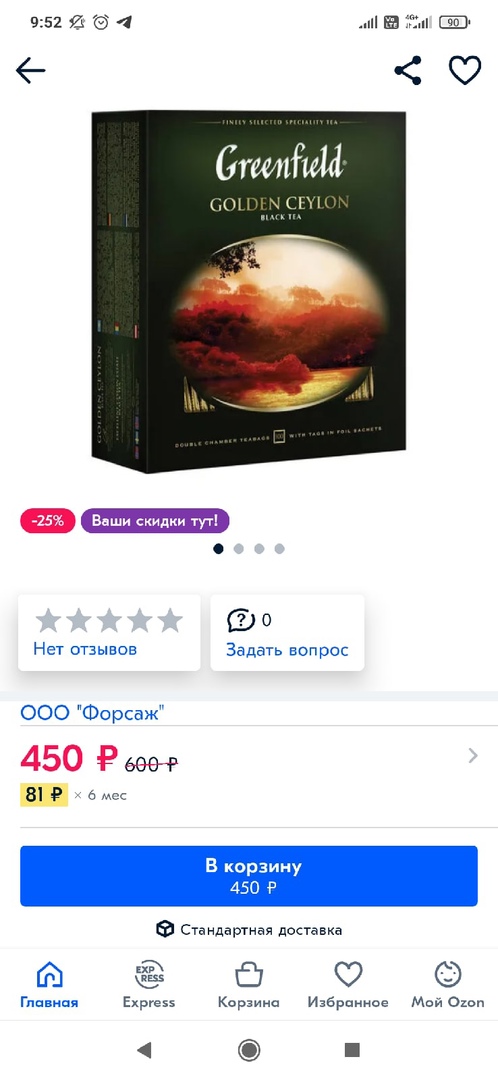The width and height of the screenshot is (498, 1080).
Task: Tap the 81 ₽ × 6 мес installment offer
Action: click(x=74, y=795)
